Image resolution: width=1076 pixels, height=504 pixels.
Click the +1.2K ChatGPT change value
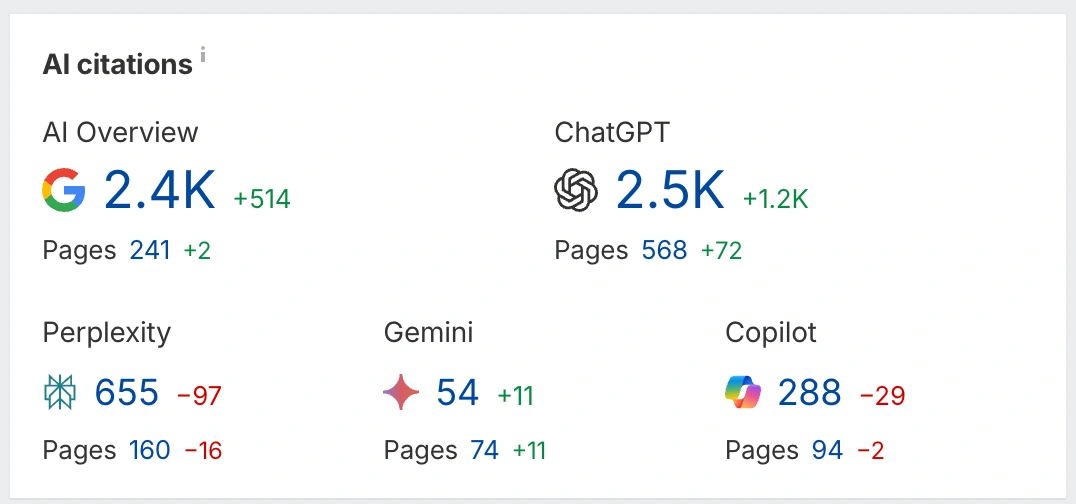pyautogui.click(x=775, y=200)
